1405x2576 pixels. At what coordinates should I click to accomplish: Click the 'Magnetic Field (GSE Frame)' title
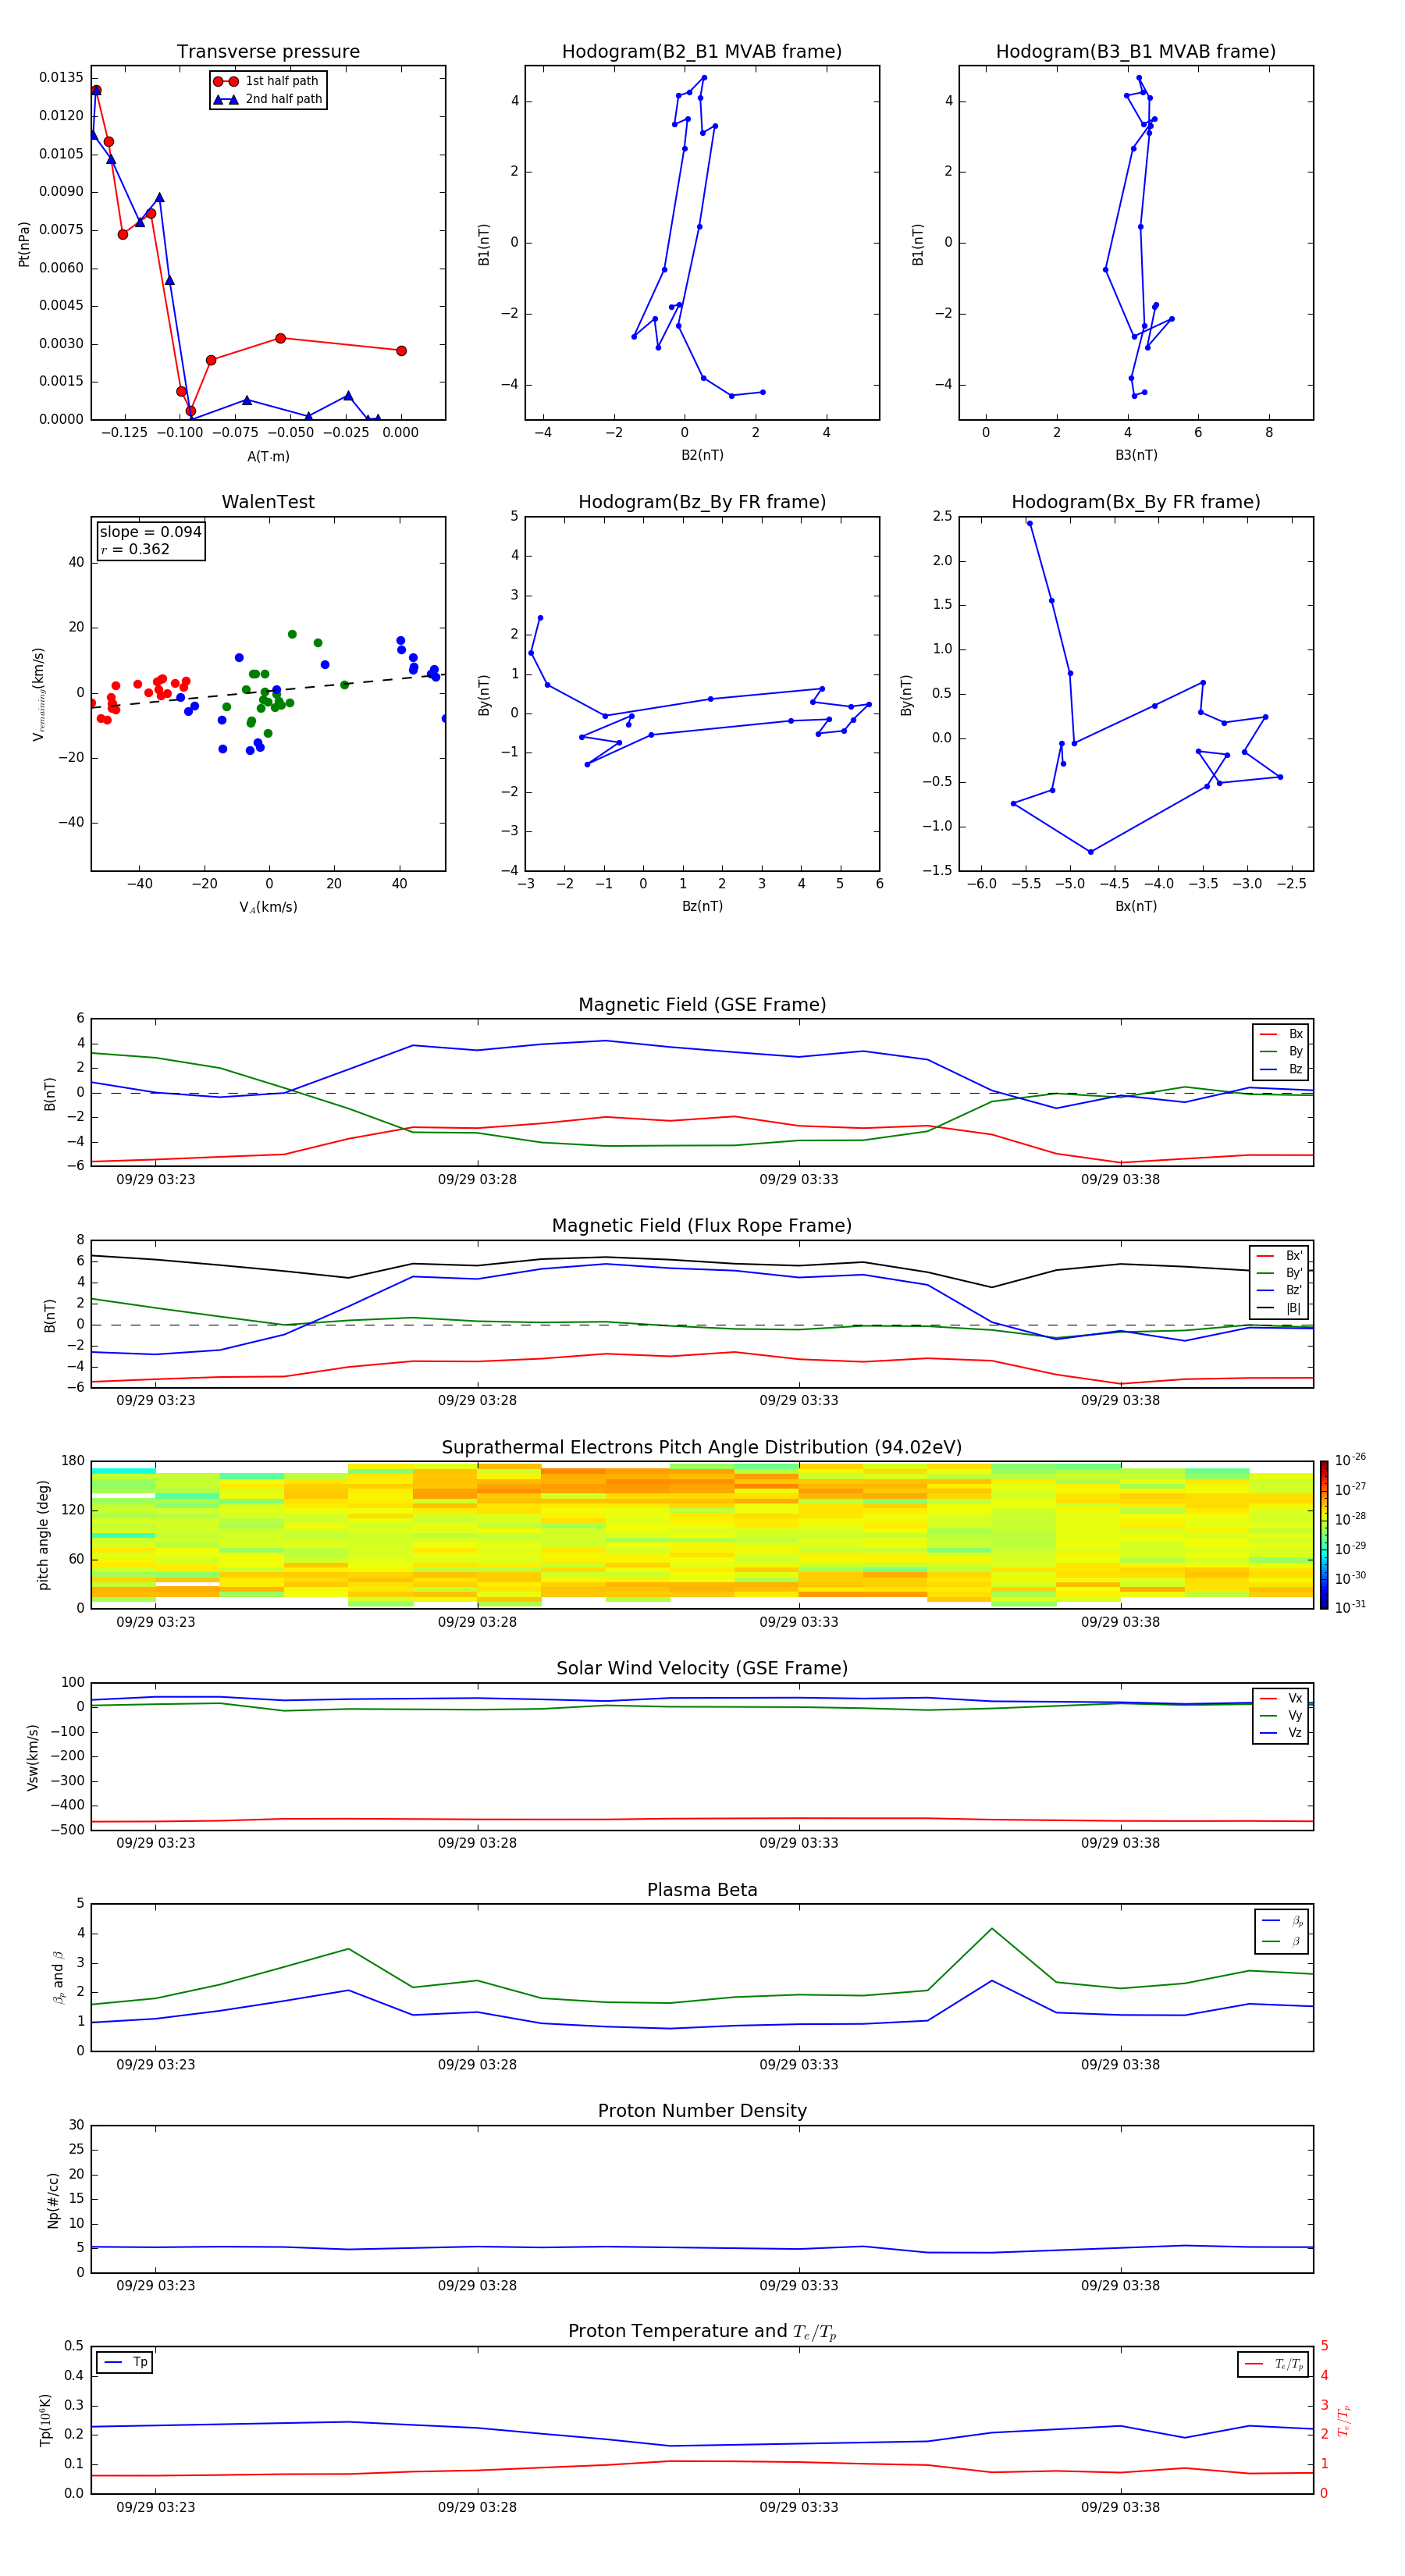(702, 1005)
